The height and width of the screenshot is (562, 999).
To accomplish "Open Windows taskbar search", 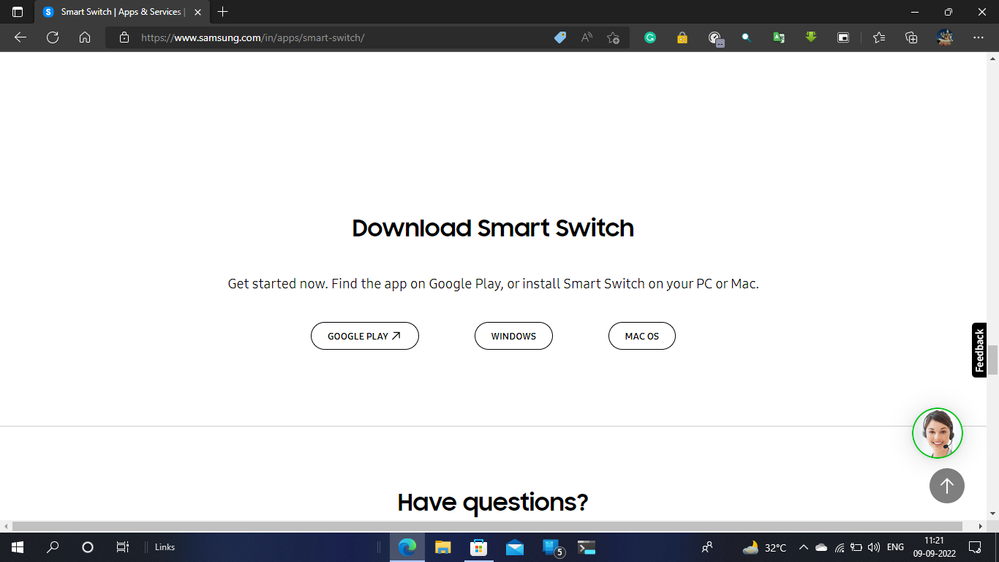I will 53,547.
